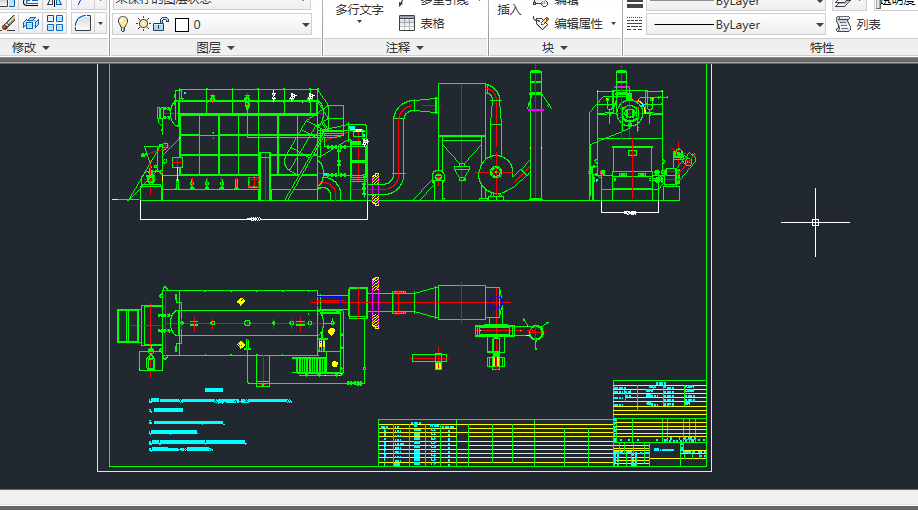Toggle layer on/off light bulb

[x=123, y=24]
